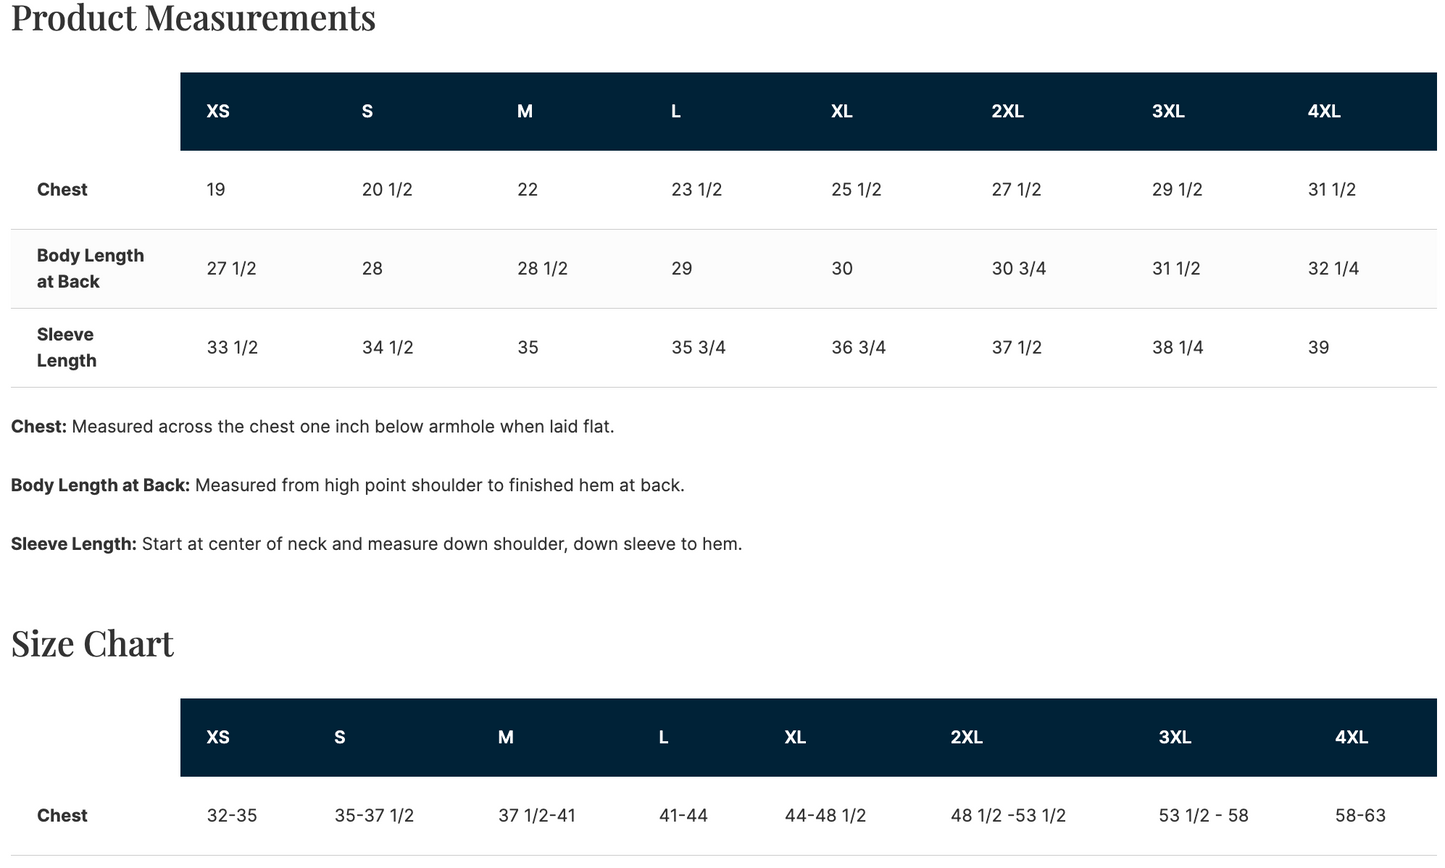Select the Body Length at Back: description
The width and height of the screenshot is (1445, 868).
(347, 485)
